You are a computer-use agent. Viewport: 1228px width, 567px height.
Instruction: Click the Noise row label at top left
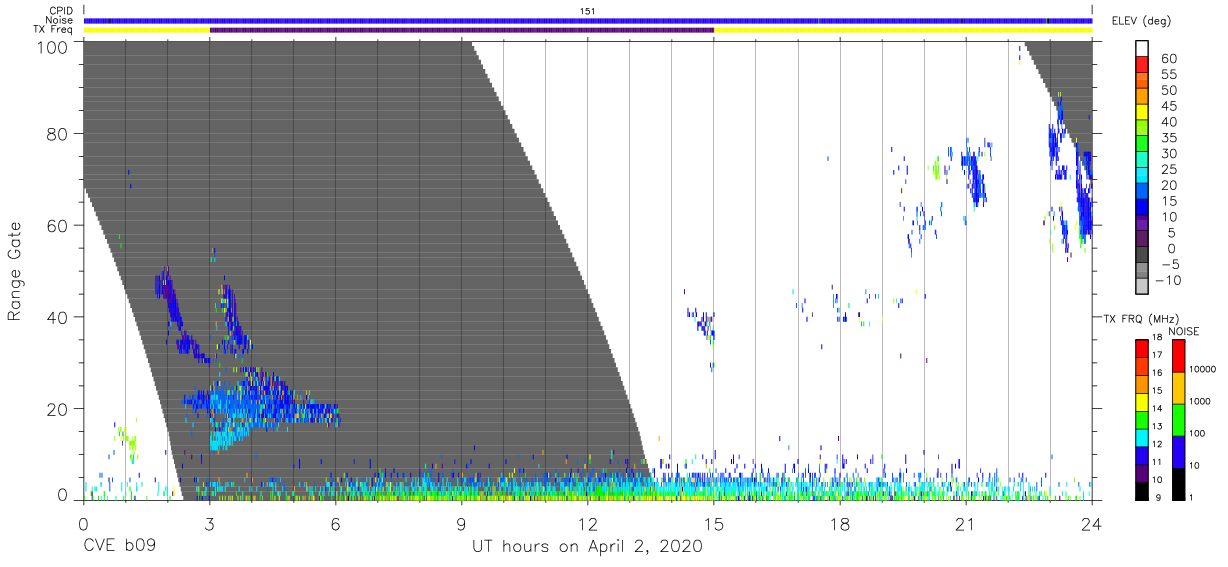tap(60, 20)
